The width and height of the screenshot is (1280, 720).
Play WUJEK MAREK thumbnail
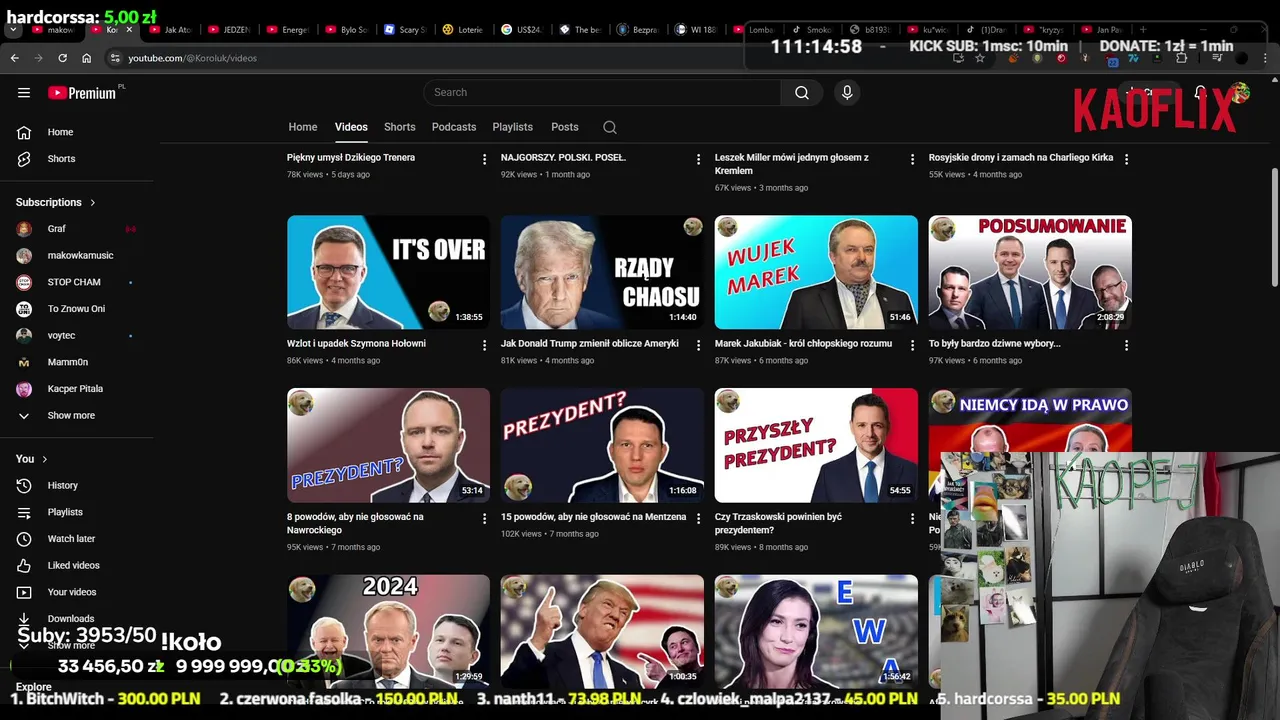click(x=816, y=272)
